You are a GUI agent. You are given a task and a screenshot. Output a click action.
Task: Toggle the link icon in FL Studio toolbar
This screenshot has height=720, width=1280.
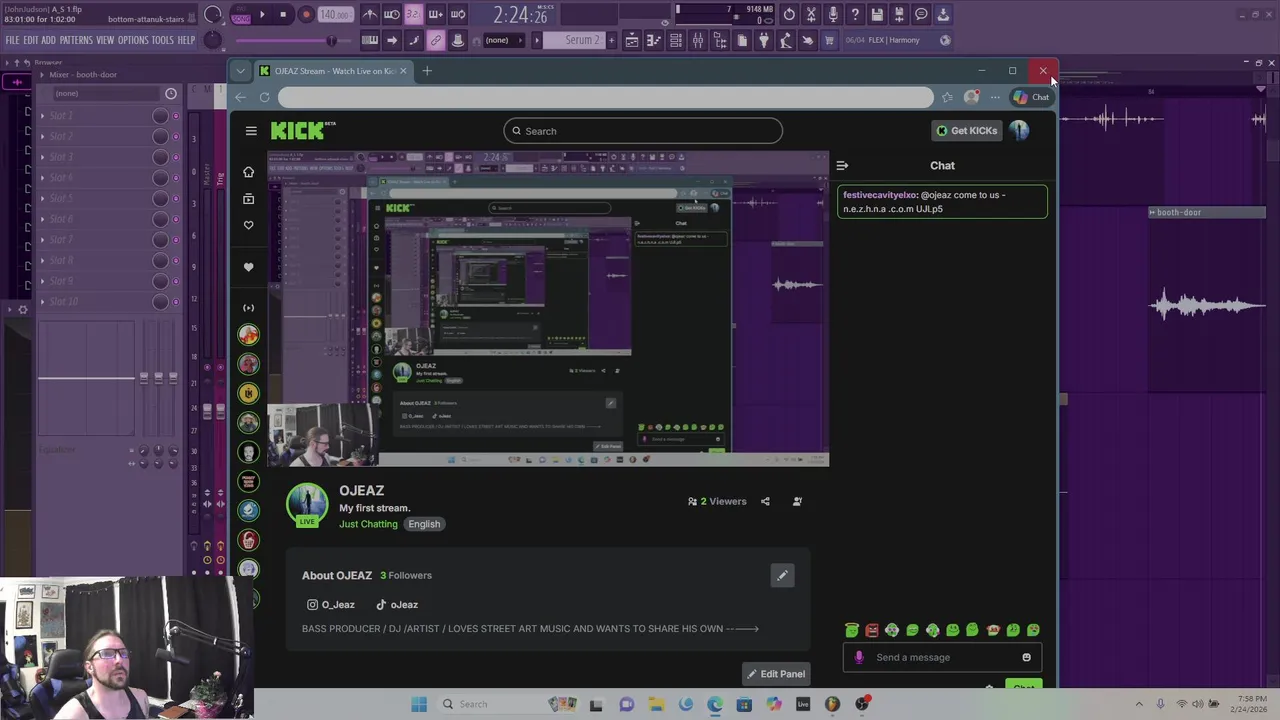pos(435,41)
